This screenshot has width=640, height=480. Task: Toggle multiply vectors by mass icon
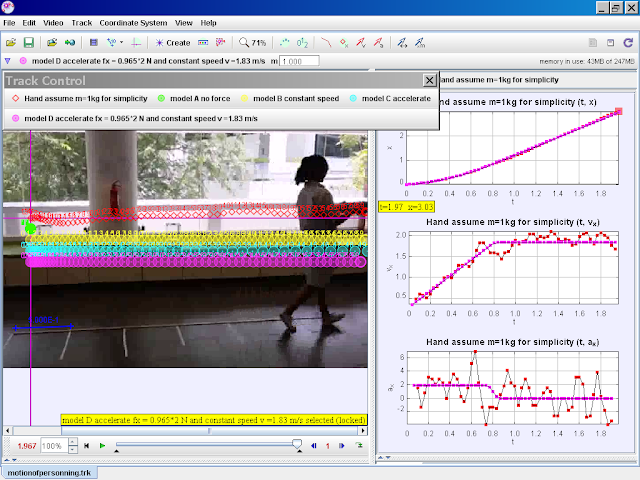tap(420, 42)
